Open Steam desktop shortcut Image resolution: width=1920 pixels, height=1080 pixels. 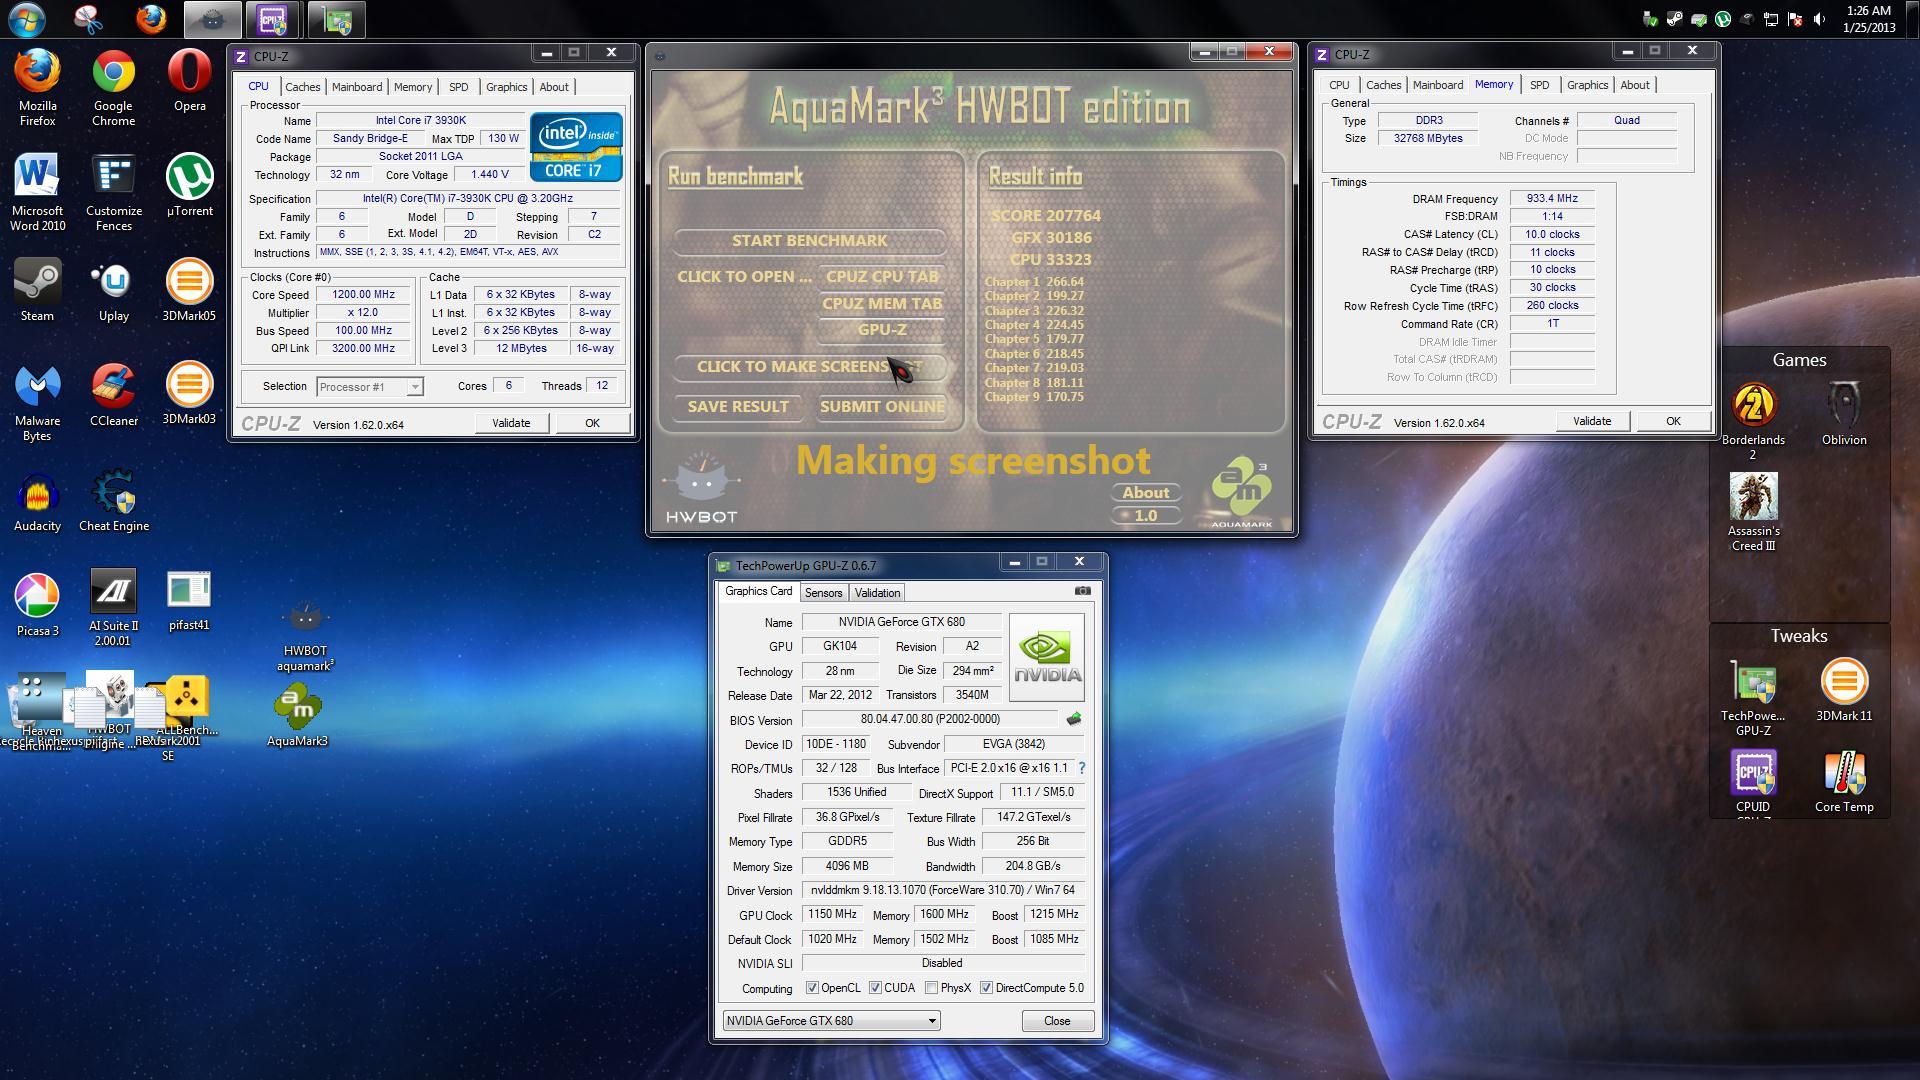pyautogui.click(x=38, y=291)
